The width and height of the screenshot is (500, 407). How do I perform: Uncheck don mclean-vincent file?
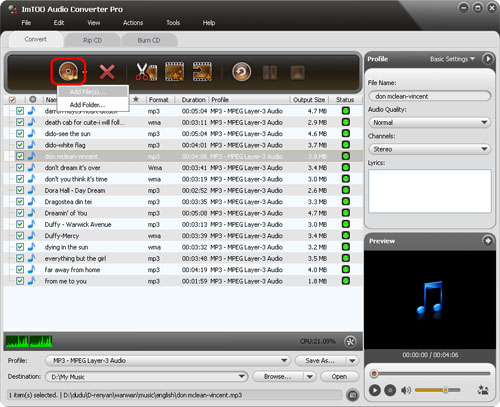(20, 156)
